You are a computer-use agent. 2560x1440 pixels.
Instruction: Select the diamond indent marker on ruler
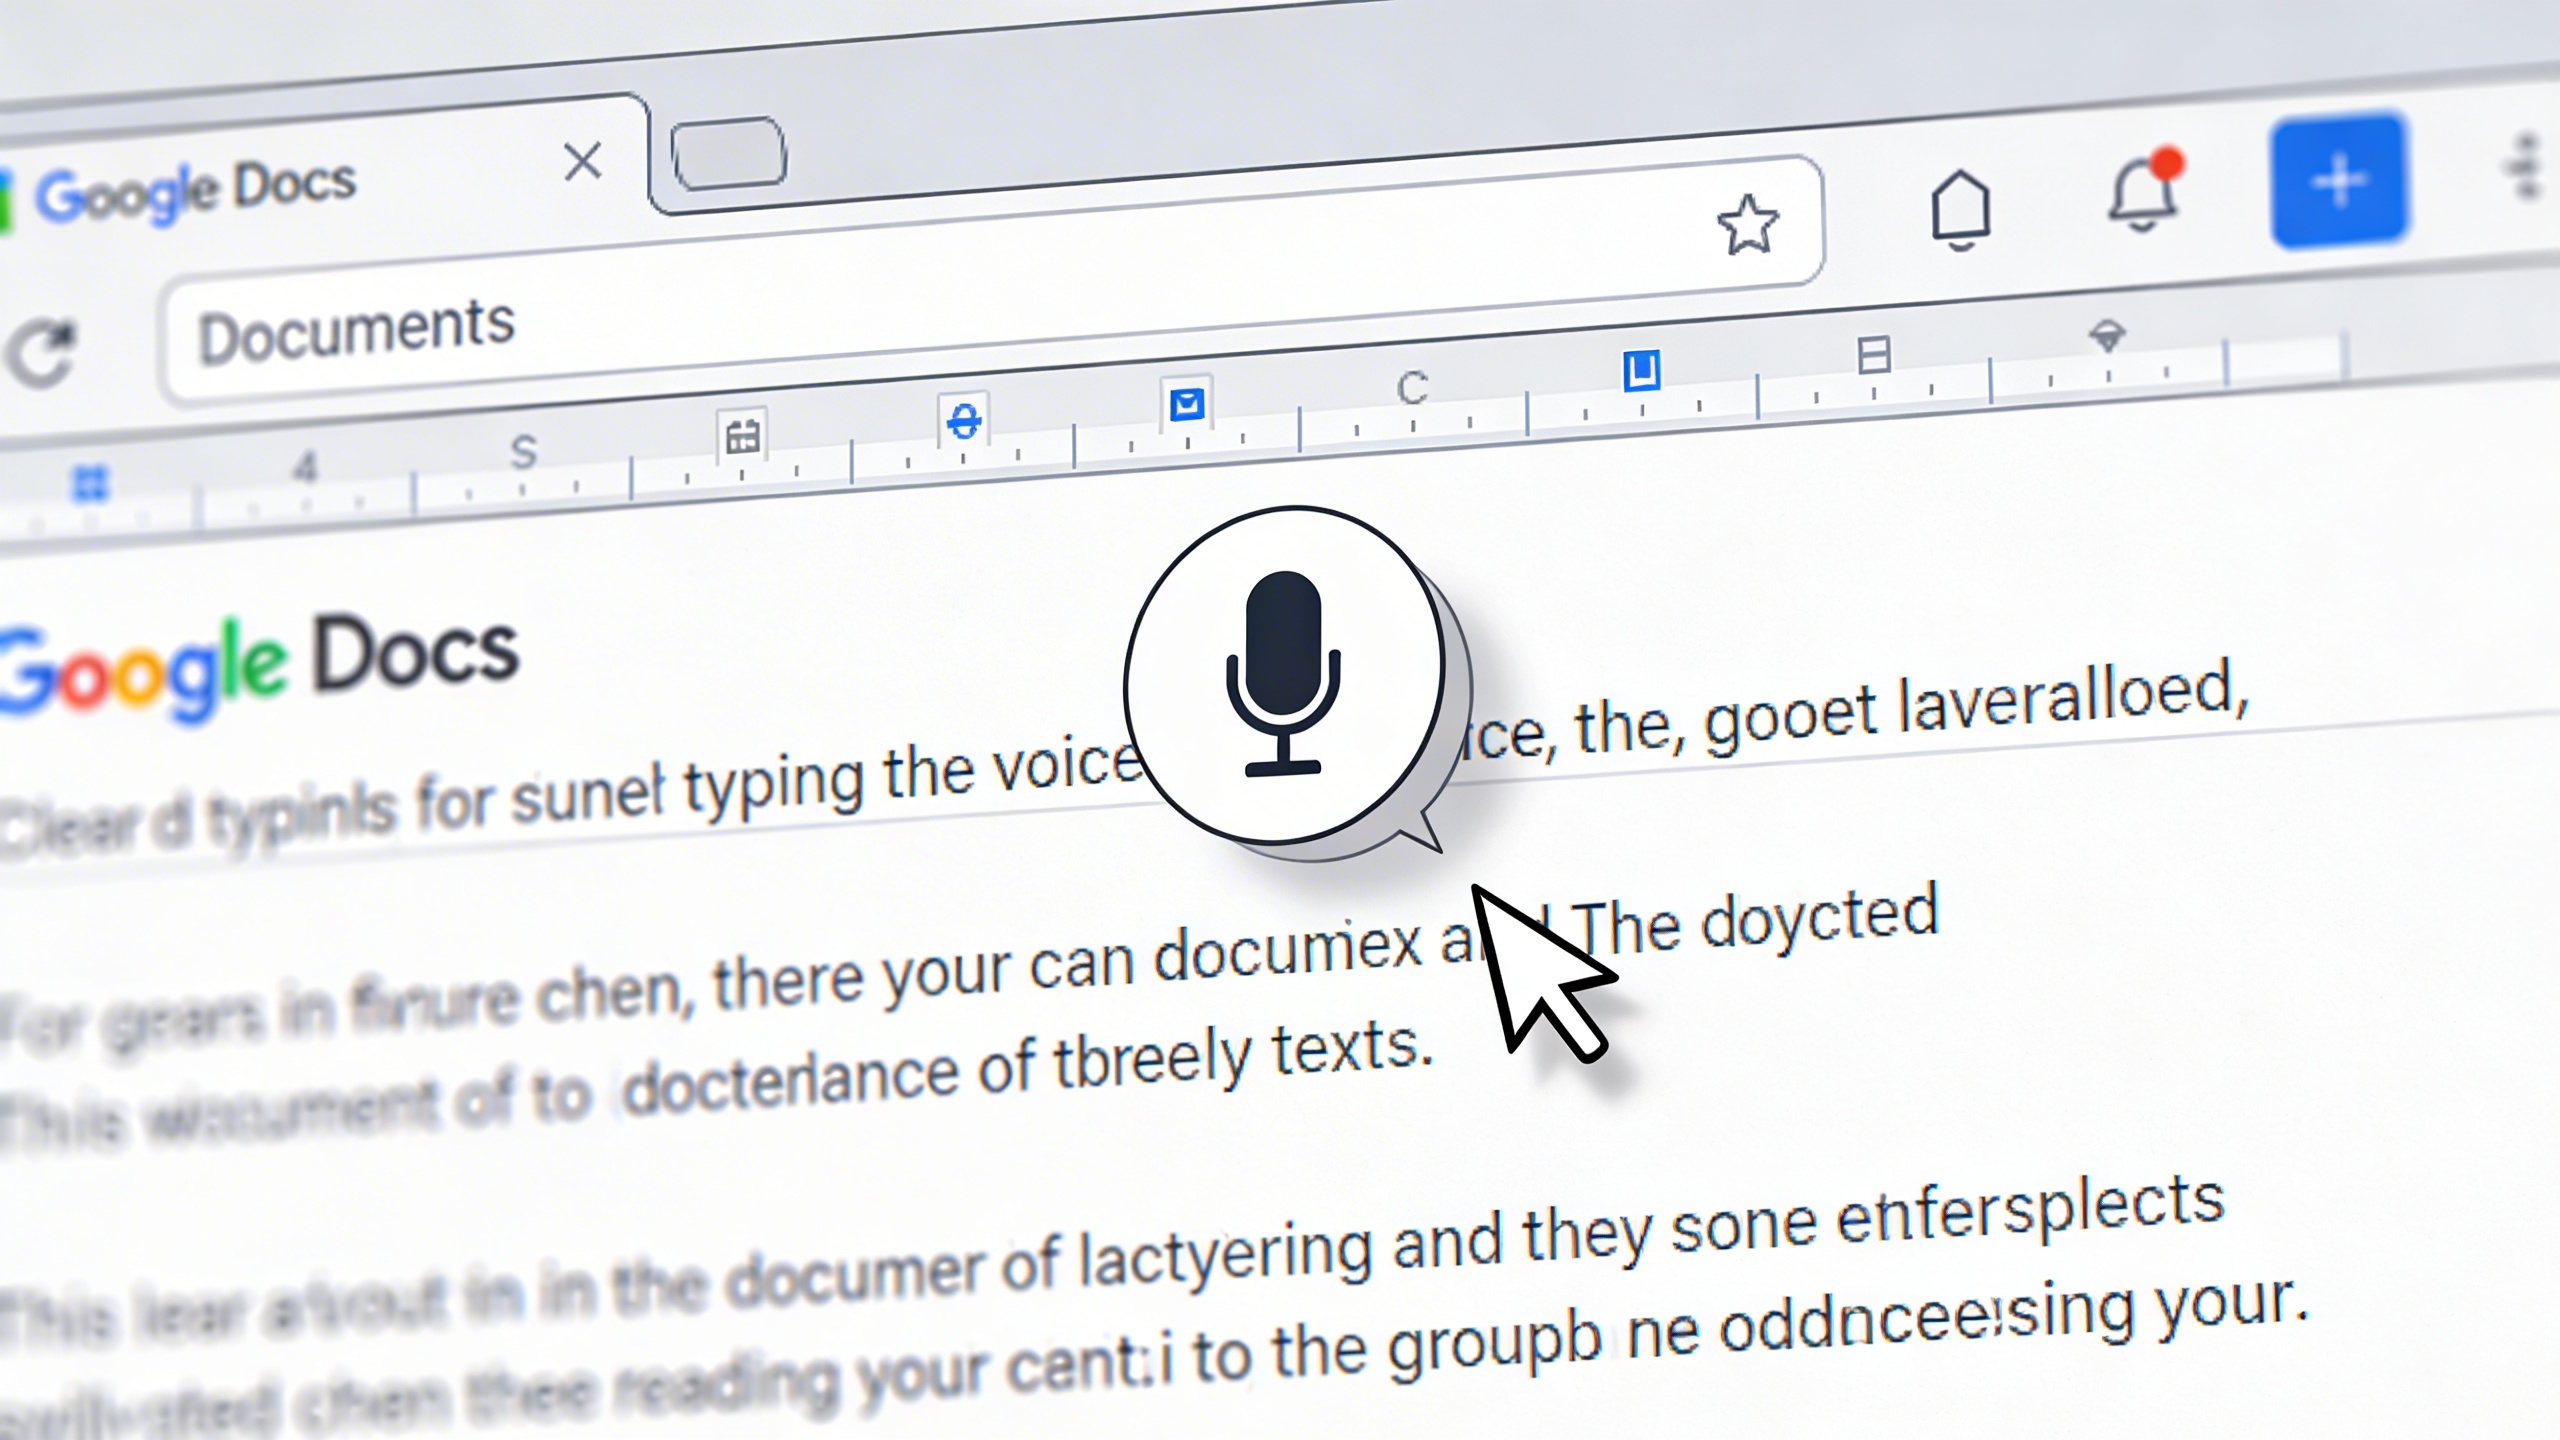tap(2107, 337)
